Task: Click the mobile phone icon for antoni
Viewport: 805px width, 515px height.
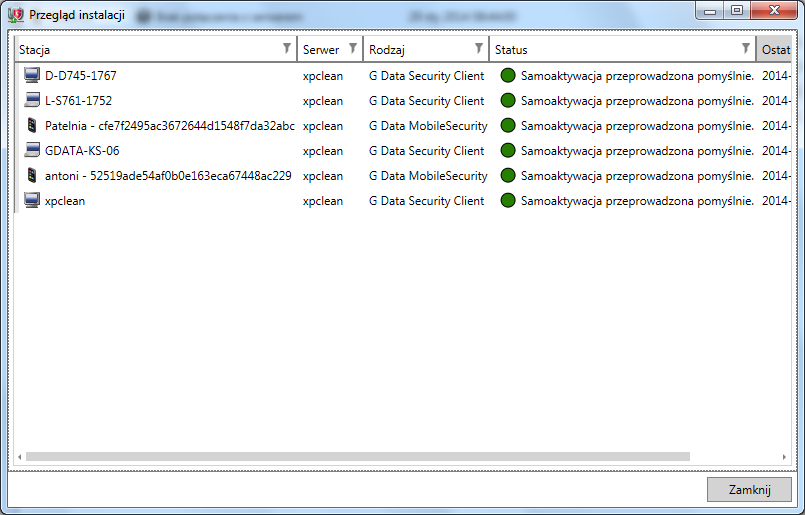Action: 32,175
